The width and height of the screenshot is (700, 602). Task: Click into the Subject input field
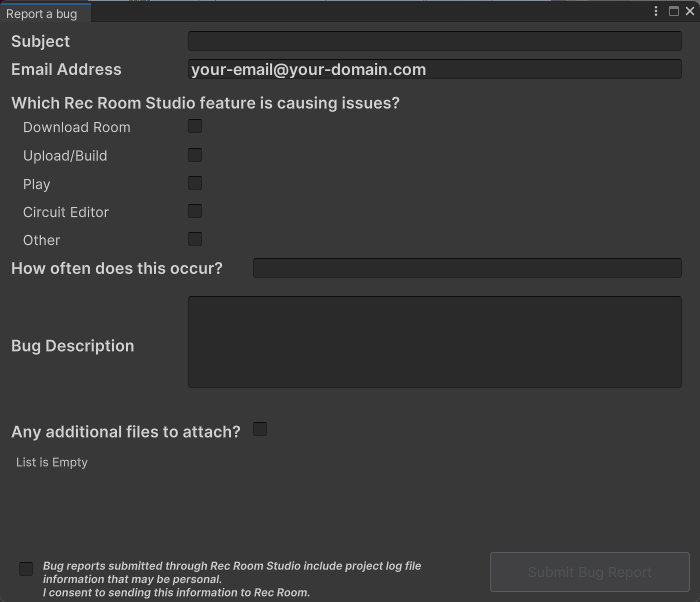tap(434, 41)
